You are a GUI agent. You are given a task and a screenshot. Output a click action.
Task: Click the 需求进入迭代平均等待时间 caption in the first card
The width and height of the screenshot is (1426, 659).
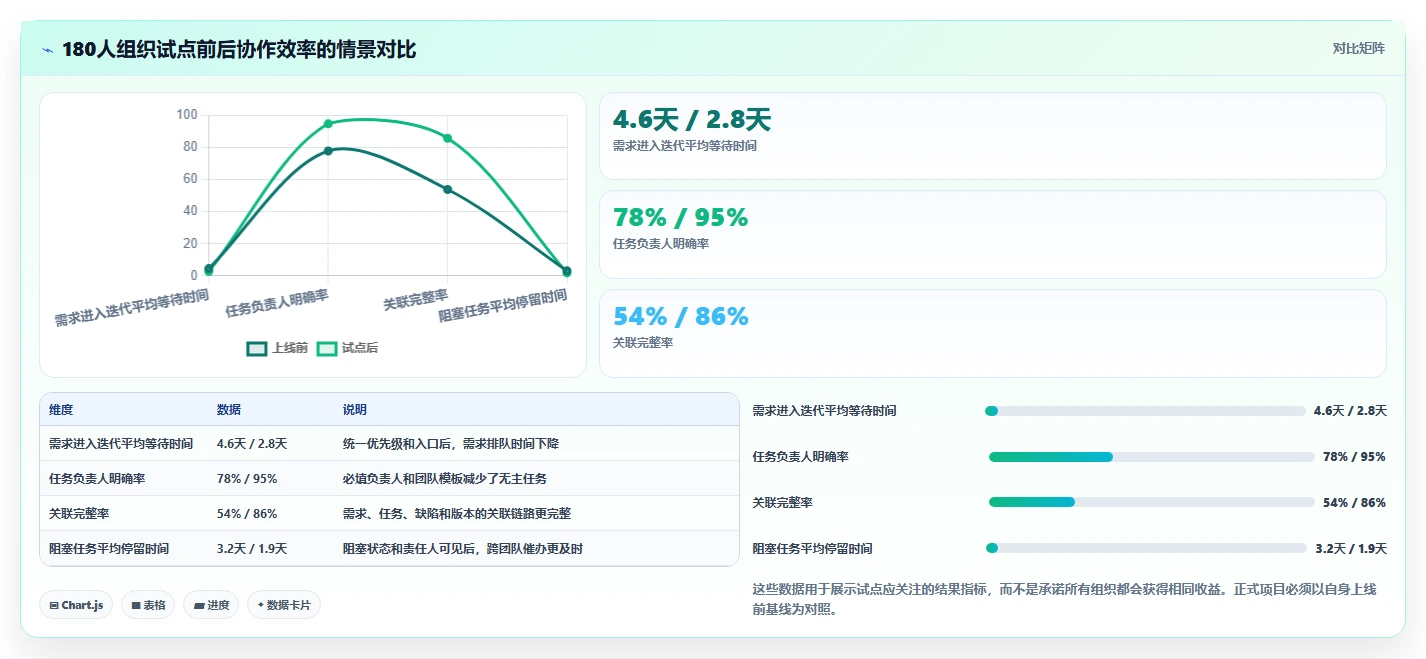685,145
